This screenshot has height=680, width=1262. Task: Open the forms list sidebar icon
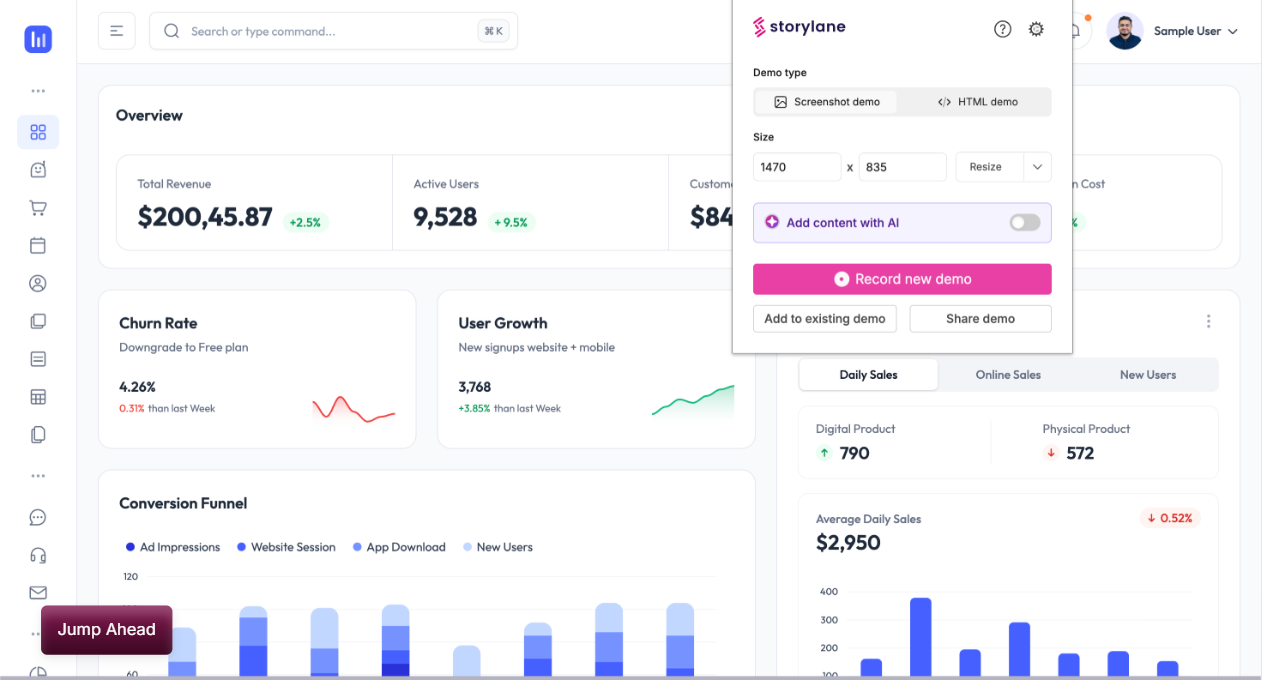click(x=38, y=359)
